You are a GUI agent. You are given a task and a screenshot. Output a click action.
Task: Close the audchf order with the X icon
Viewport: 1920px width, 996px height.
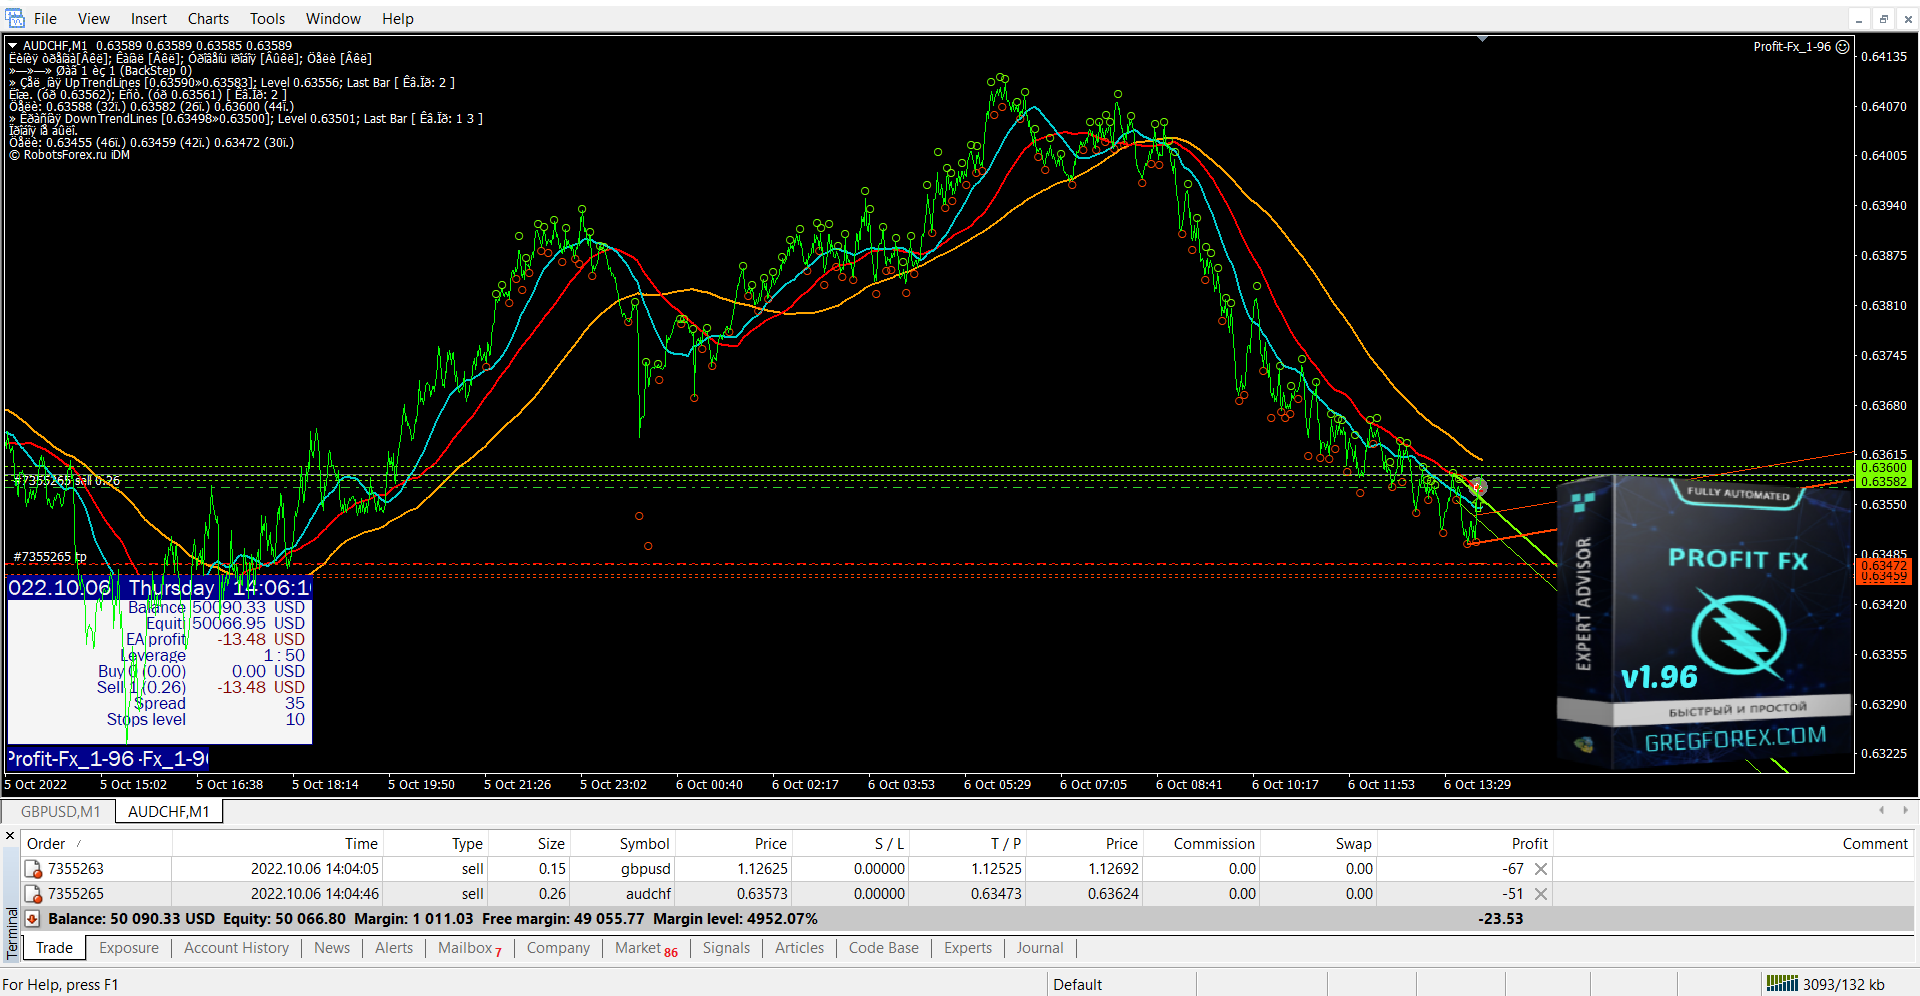click(x=1541, y=894)
